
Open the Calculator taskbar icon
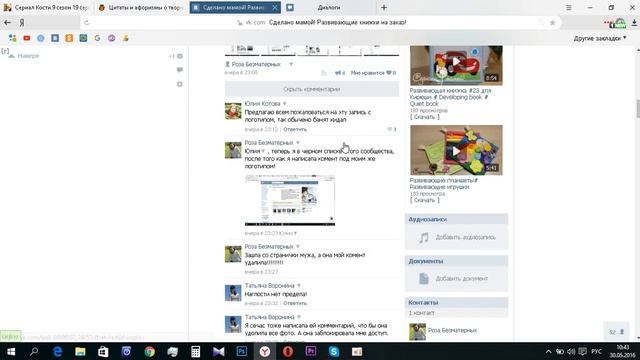(x=196, y=351)
